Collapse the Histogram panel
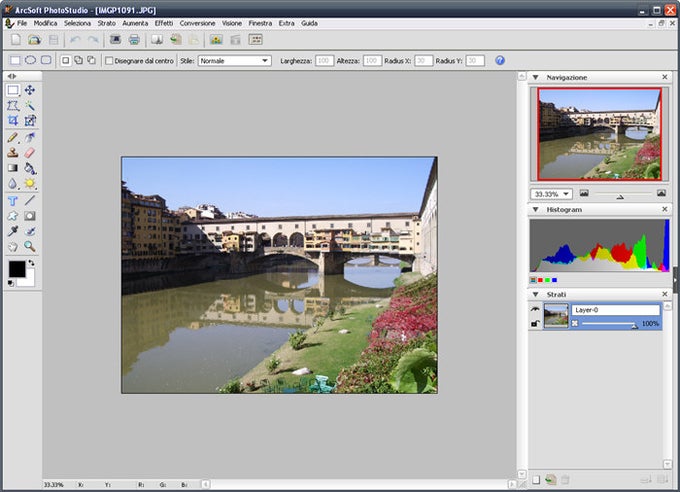The image size is (680, 492). [x=536, y=210]
